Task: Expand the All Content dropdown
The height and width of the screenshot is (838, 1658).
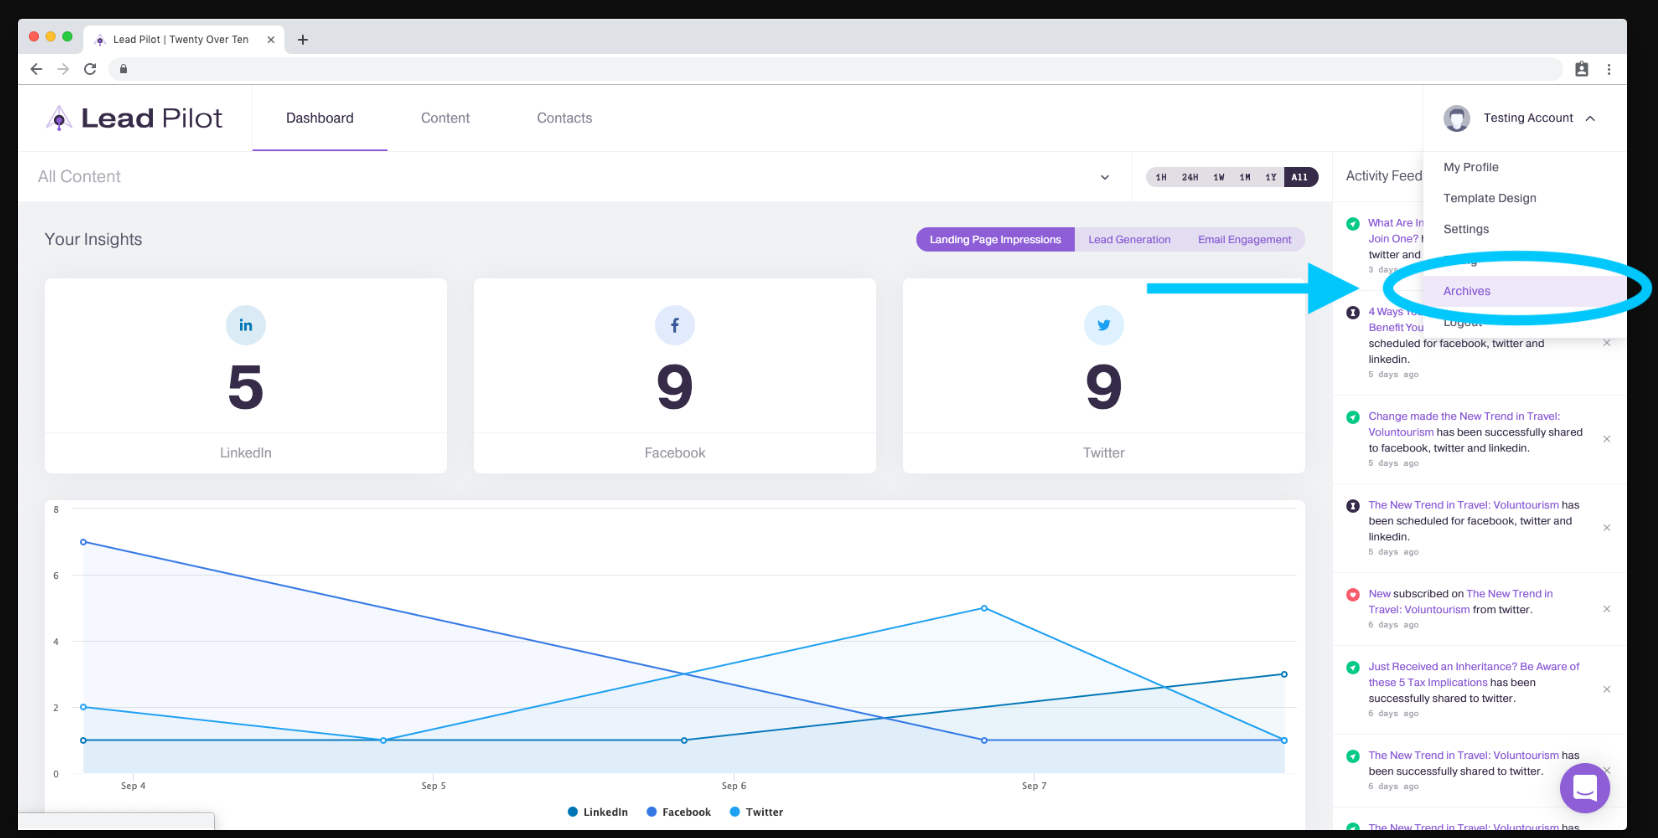Action: 1105,177
